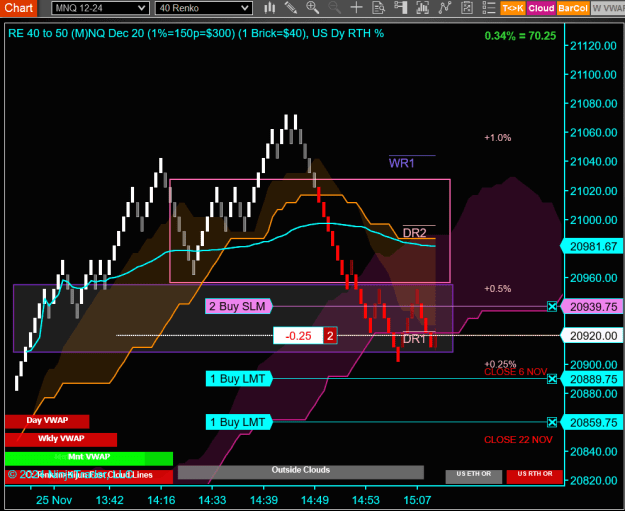Viewport: 625px width, 511px height.
Task: Click the Wkly VWAP red bar
Action: click(x=61, y=439)
